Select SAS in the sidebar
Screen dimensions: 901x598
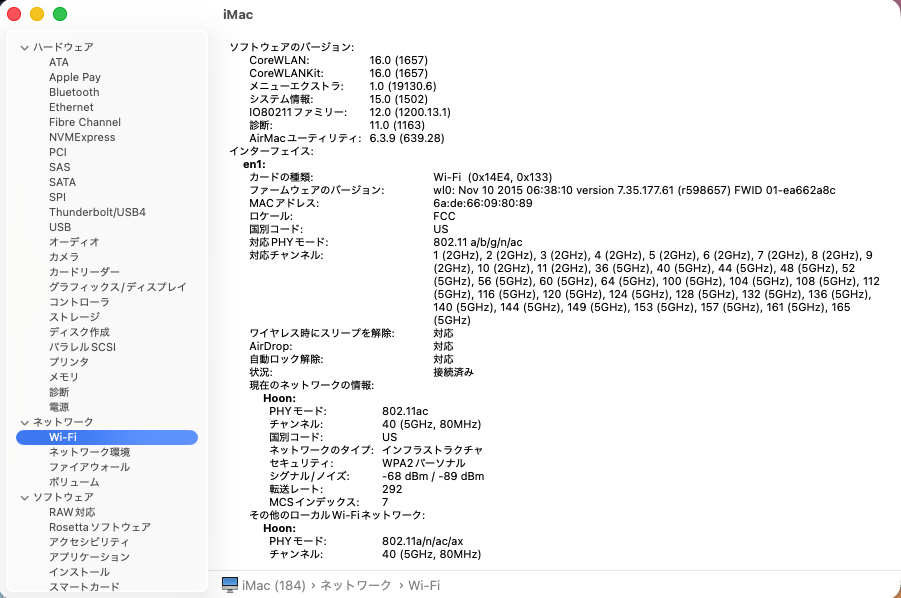click(x=60, y=167)
